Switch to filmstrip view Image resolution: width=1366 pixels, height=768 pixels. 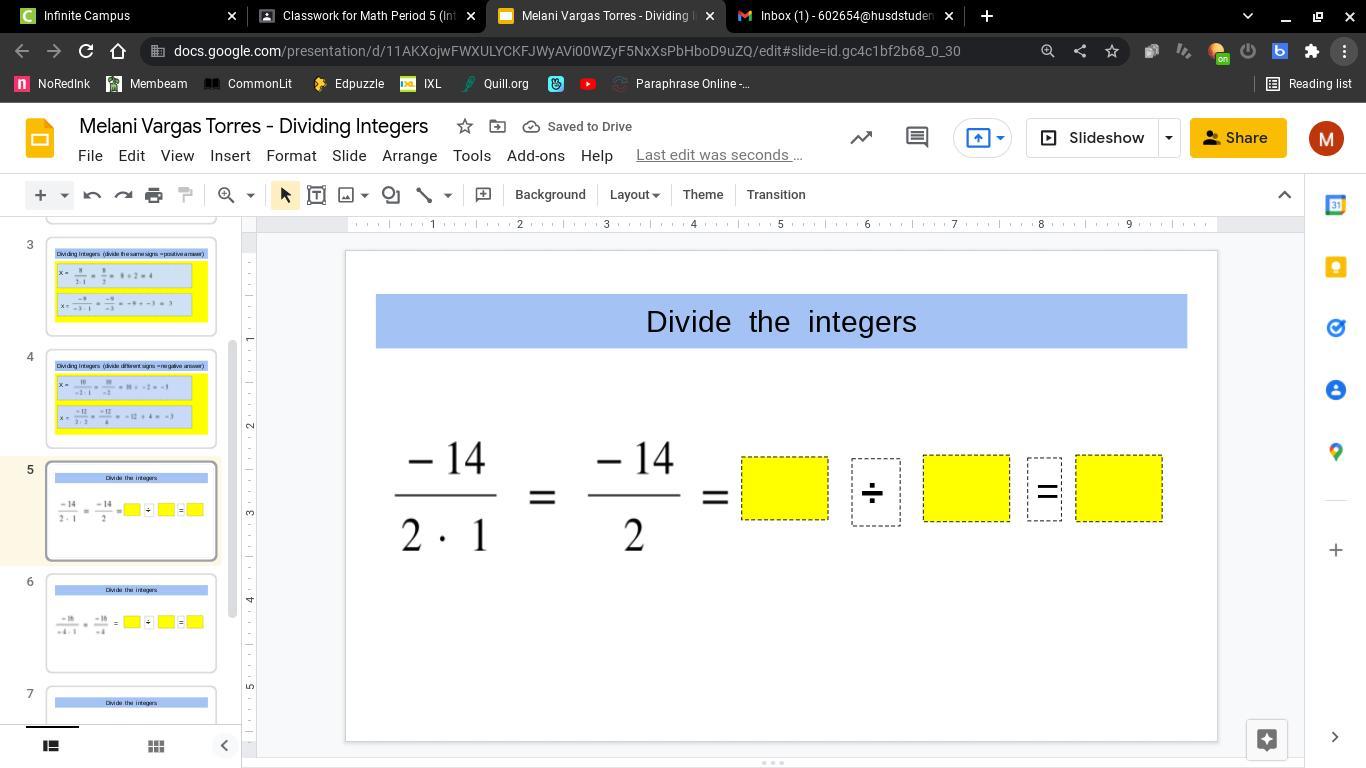click(51, 746)
